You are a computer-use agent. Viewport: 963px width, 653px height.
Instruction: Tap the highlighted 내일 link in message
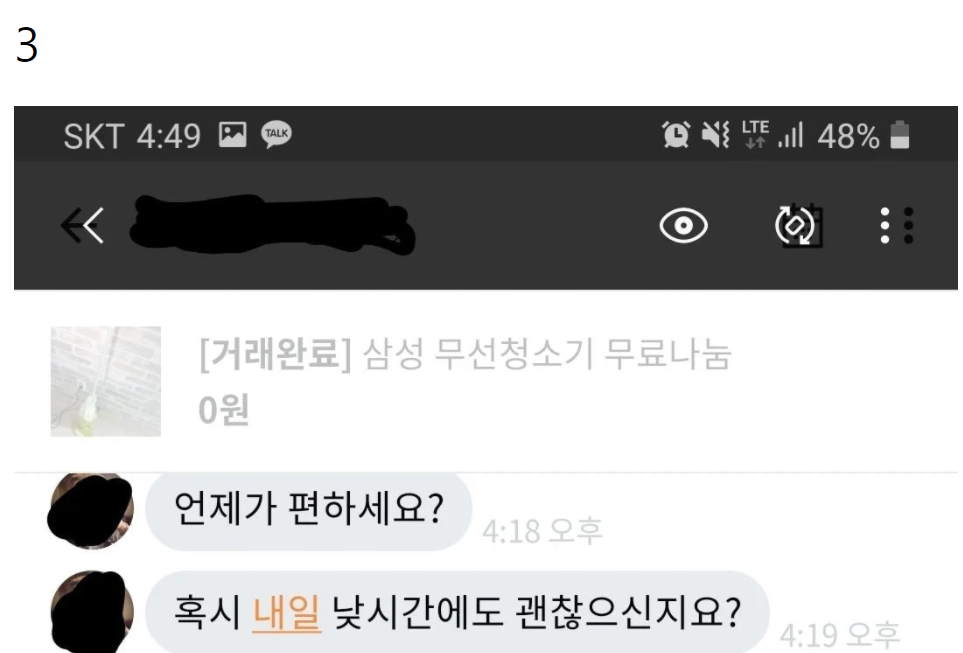coord(286,612)
